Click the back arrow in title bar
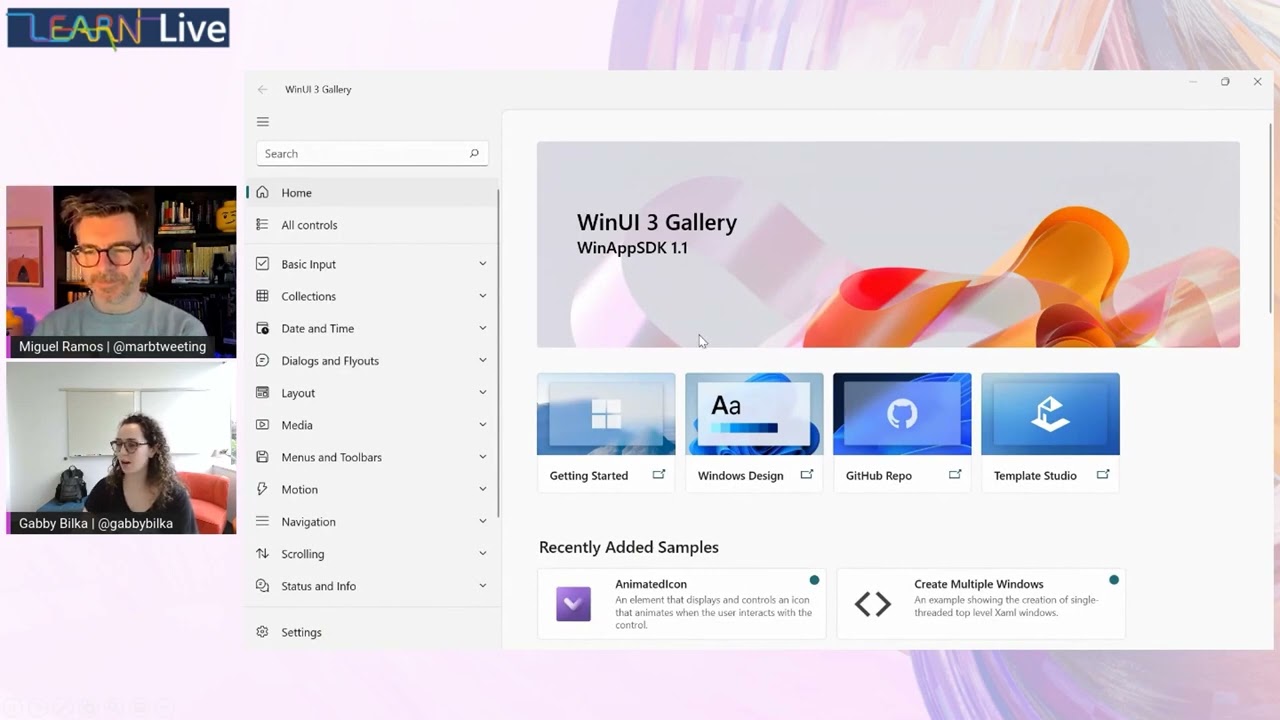 (x=262, y=89)
